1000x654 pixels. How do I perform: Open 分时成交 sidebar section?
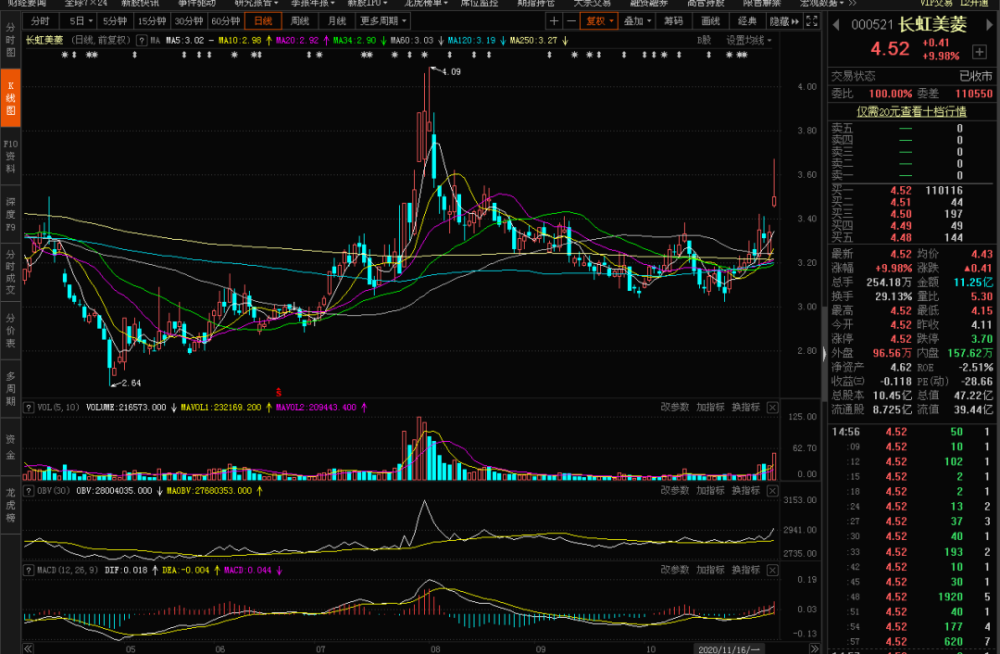coord(10,272)
